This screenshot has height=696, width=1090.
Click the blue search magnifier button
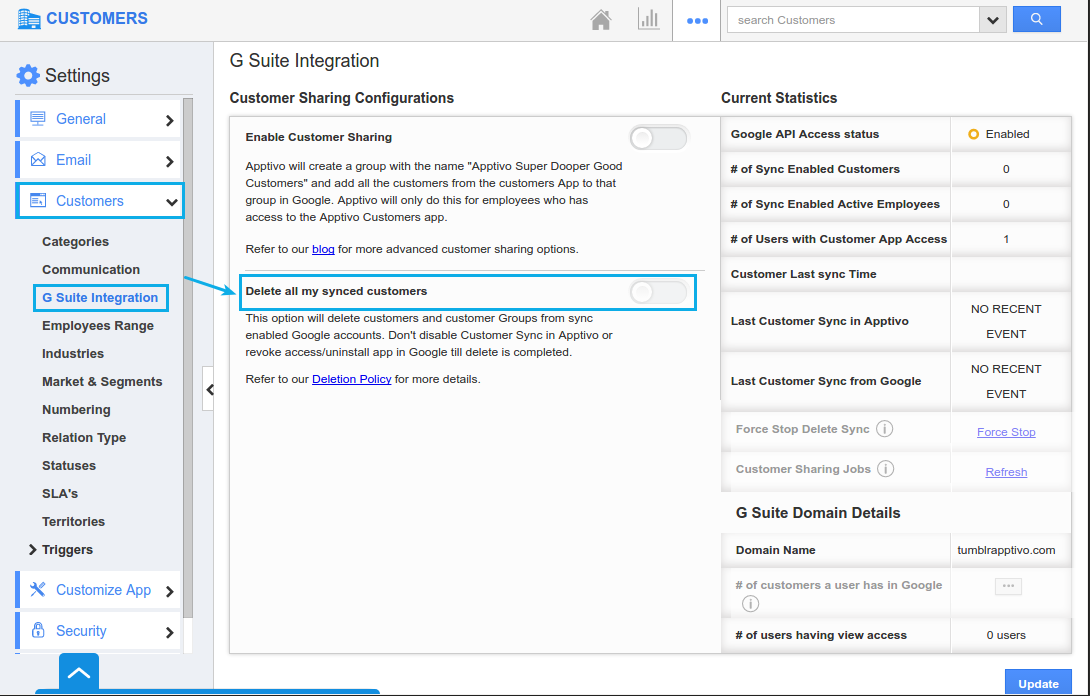(1036, 19)
